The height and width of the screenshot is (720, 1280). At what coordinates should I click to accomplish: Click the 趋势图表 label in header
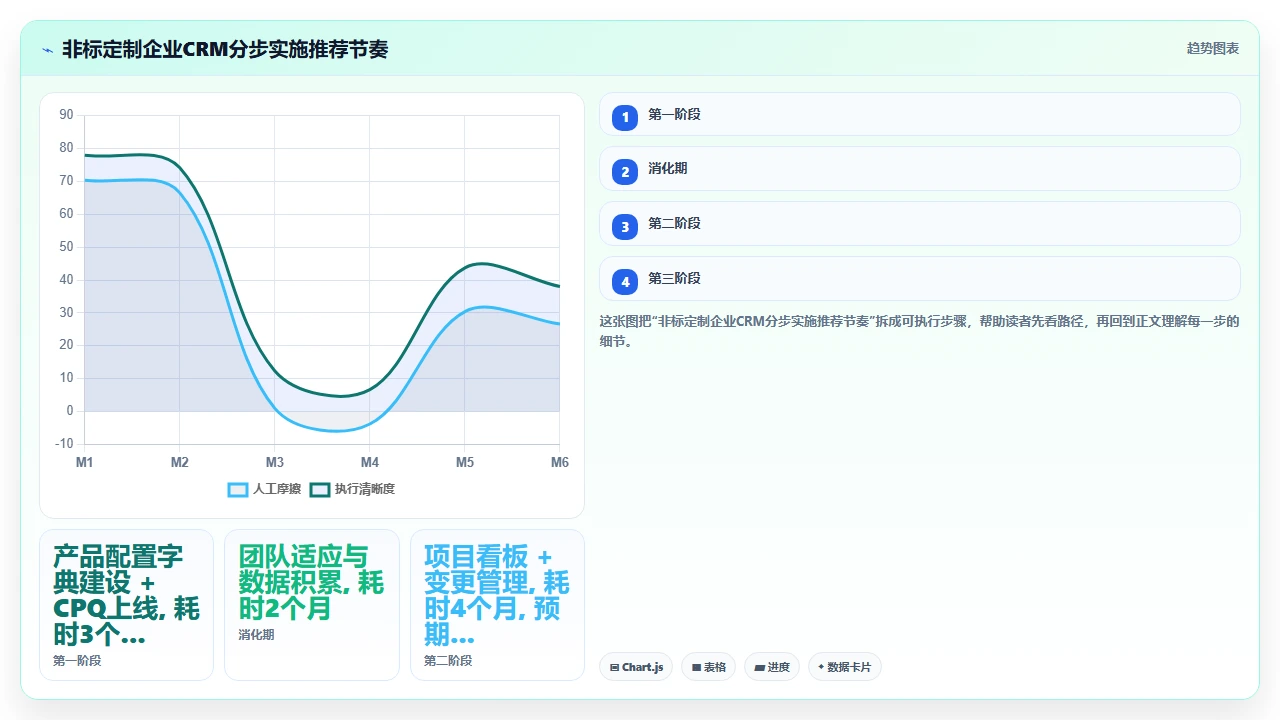(x=1213, y=48)
